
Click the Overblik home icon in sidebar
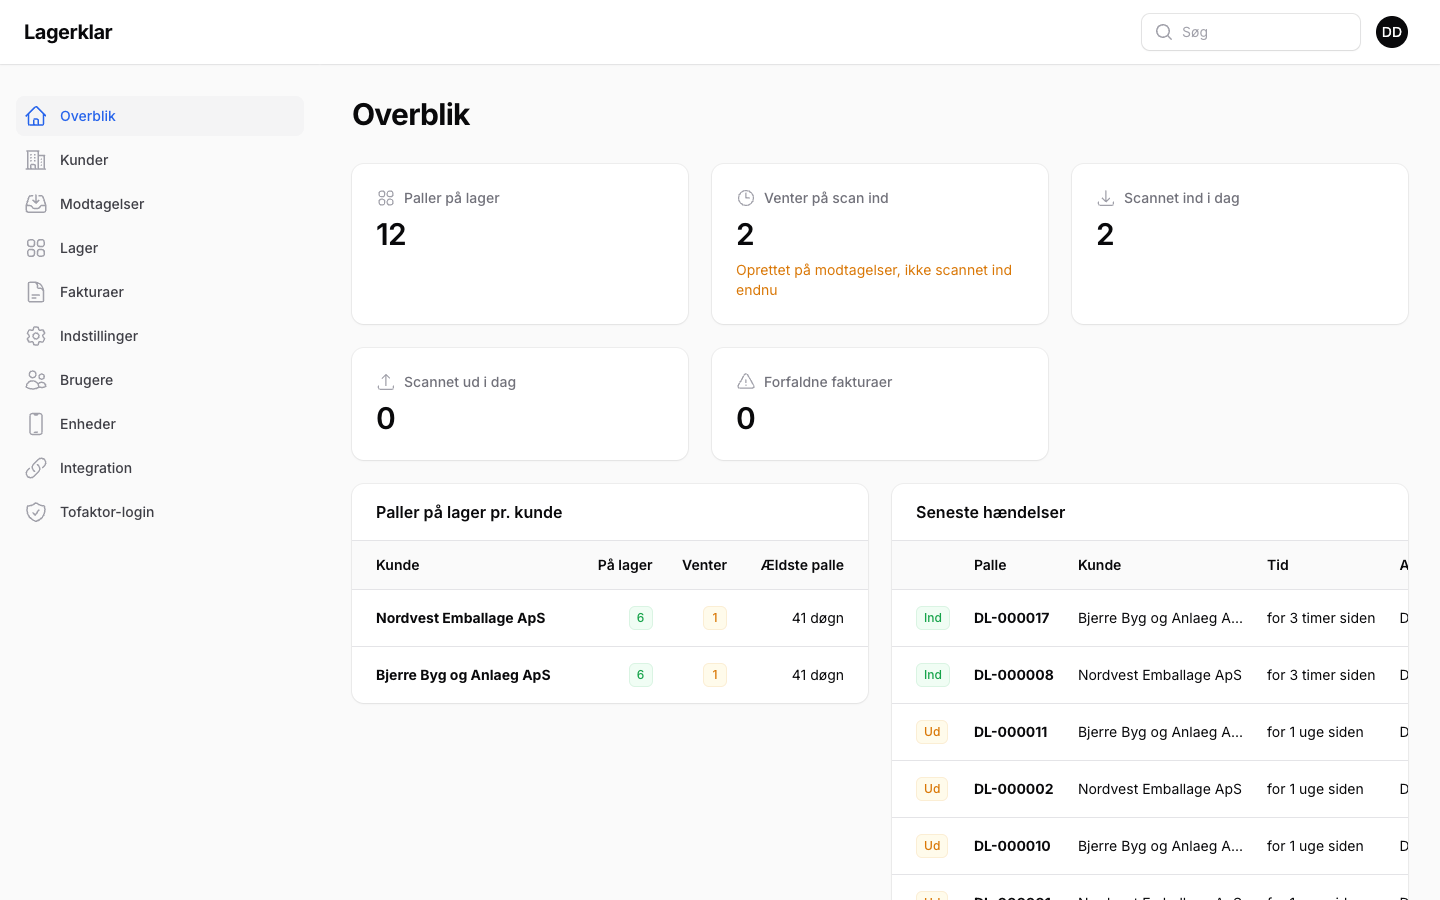pos(36,116)
